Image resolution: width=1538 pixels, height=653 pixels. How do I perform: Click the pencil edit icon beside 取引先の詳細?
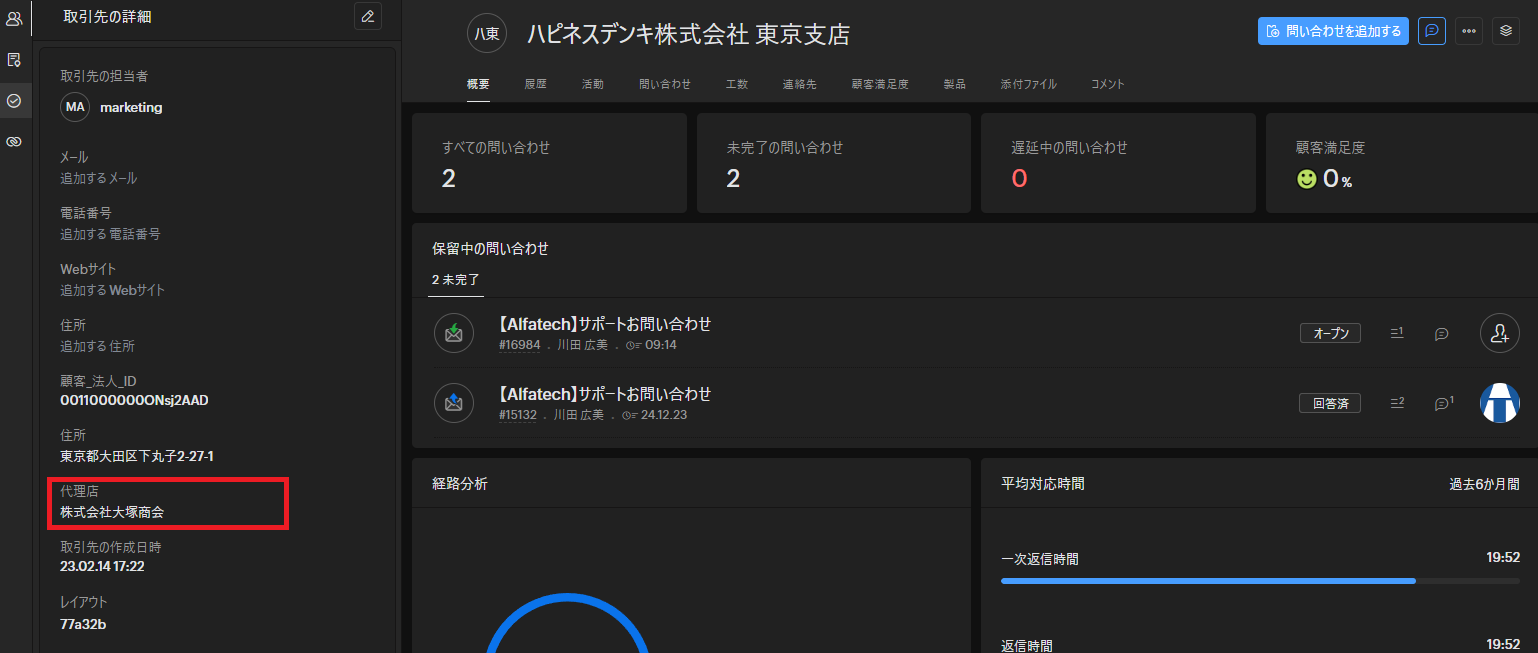point(368,16)
